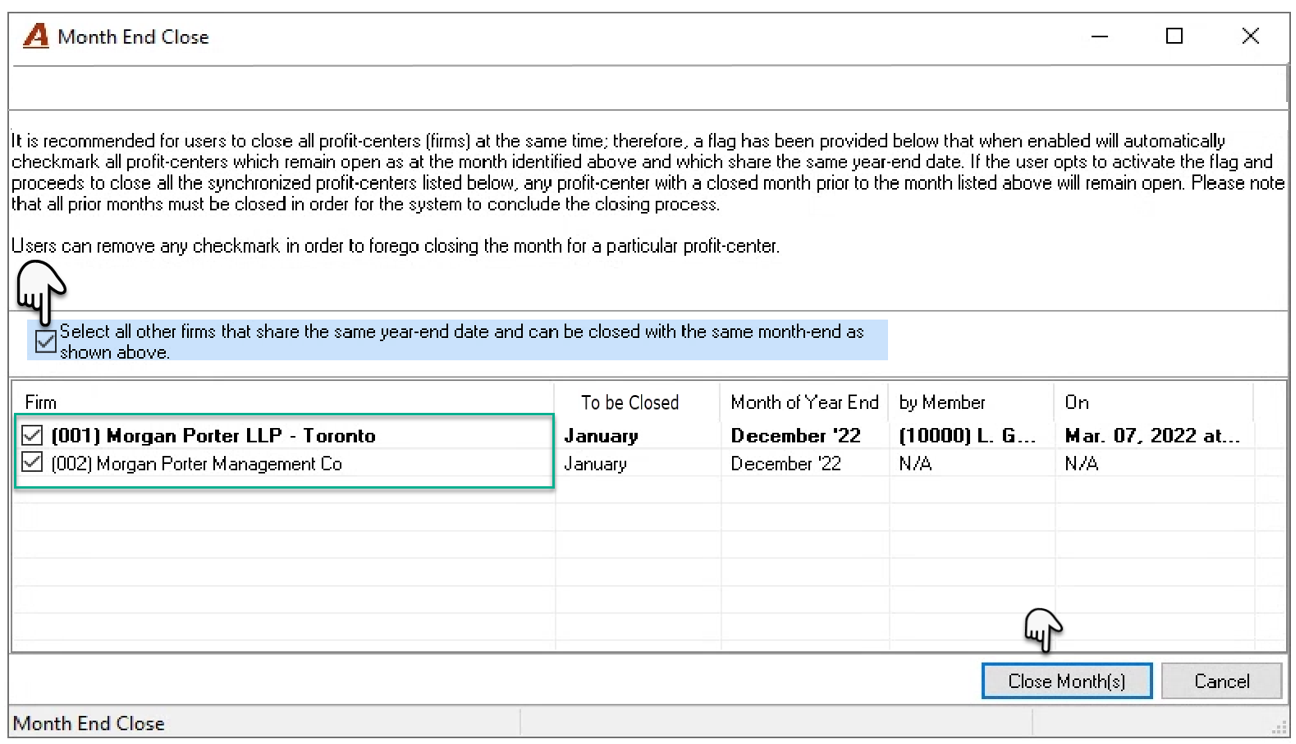Sort by the Firm column header
Viewport: 1296px width, 744px height.
tap(284, 402)
